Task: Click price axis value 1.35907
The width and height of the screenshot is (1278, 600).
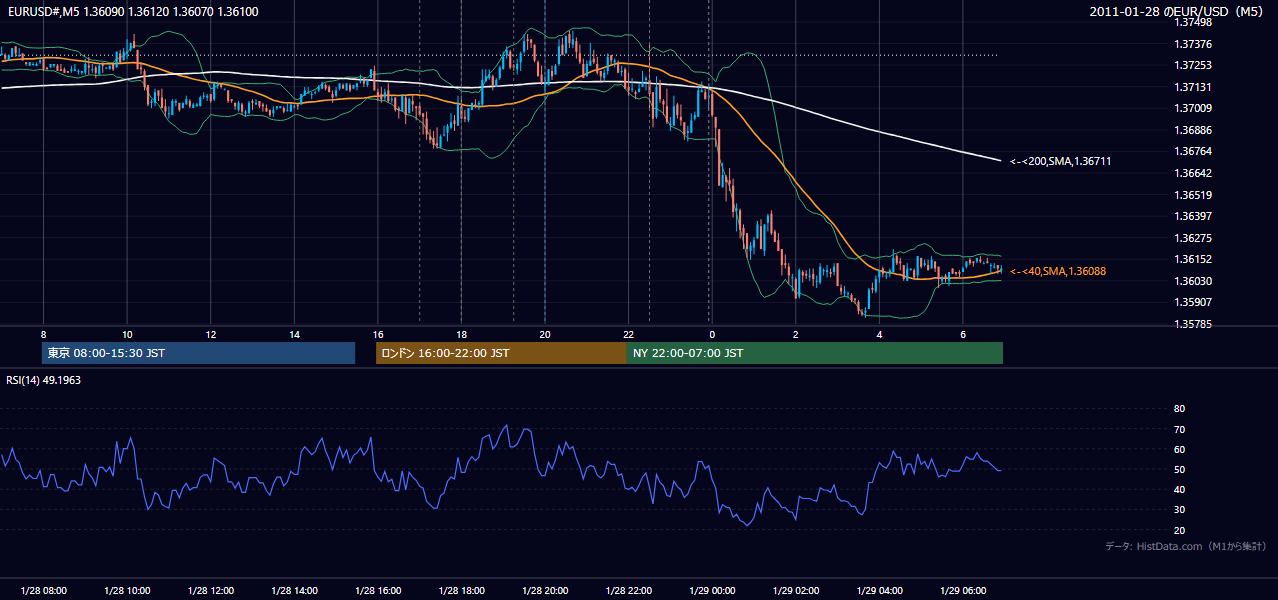Action: [x=1193, y=302]
